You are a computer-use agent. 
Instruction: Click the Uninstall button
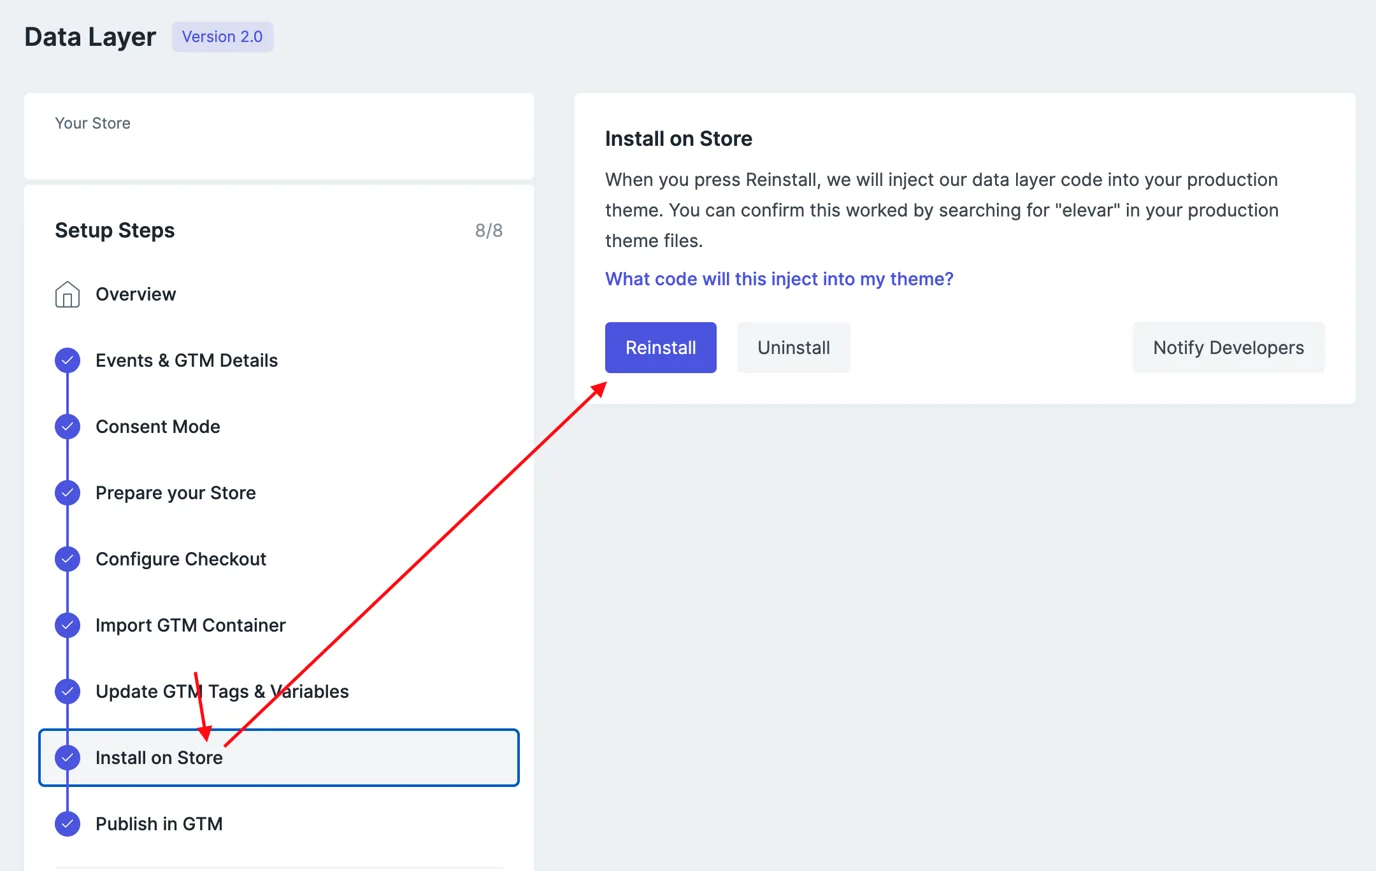(793, 347)
